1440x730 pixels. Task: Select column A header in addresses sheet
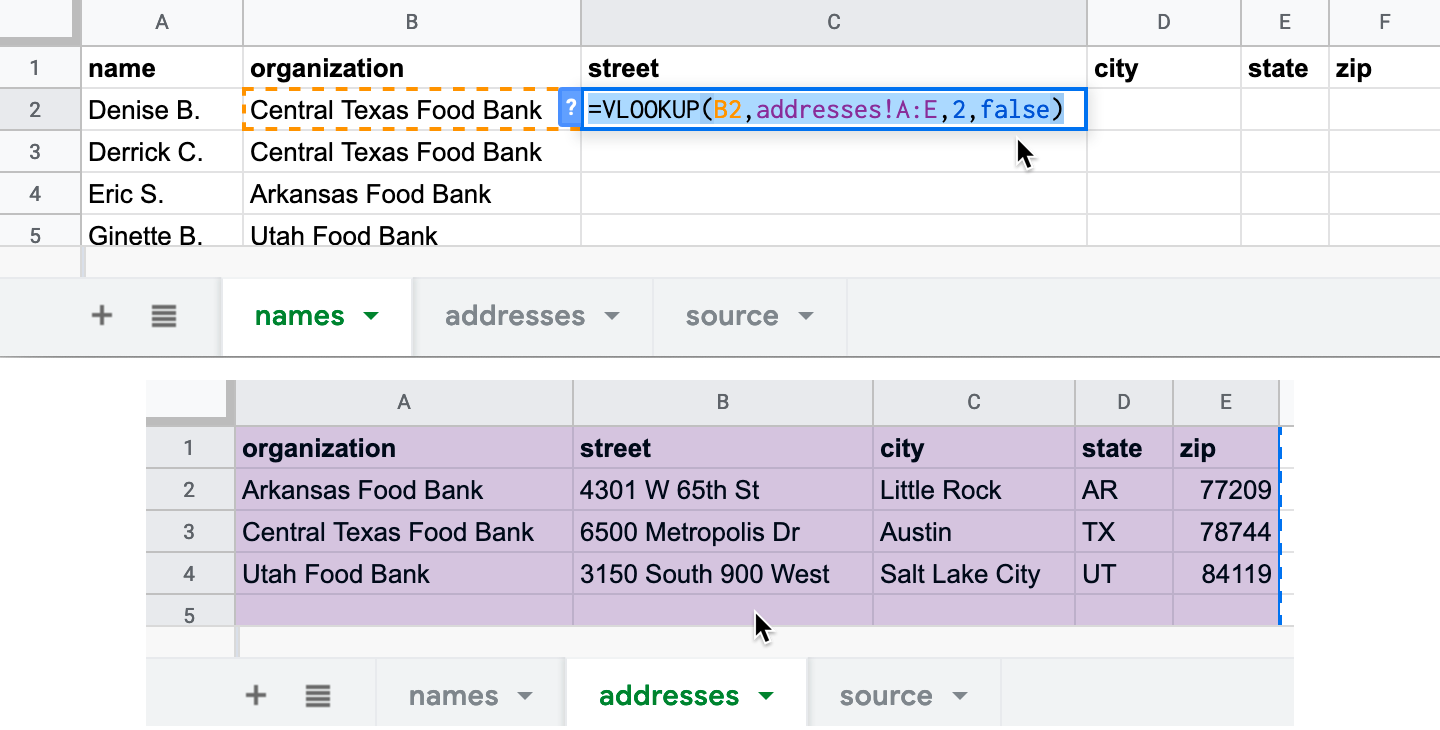[403, 402]
